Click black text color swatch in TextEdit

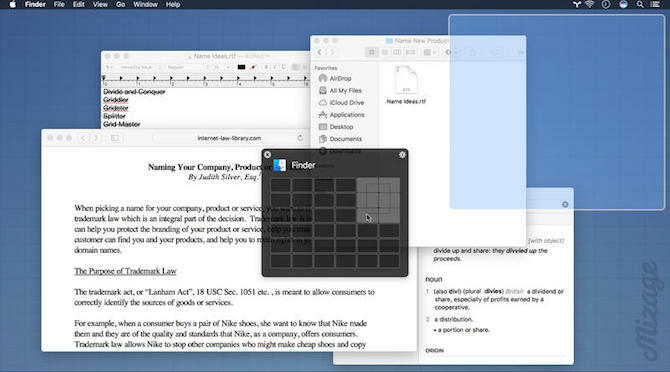point(241,67)
